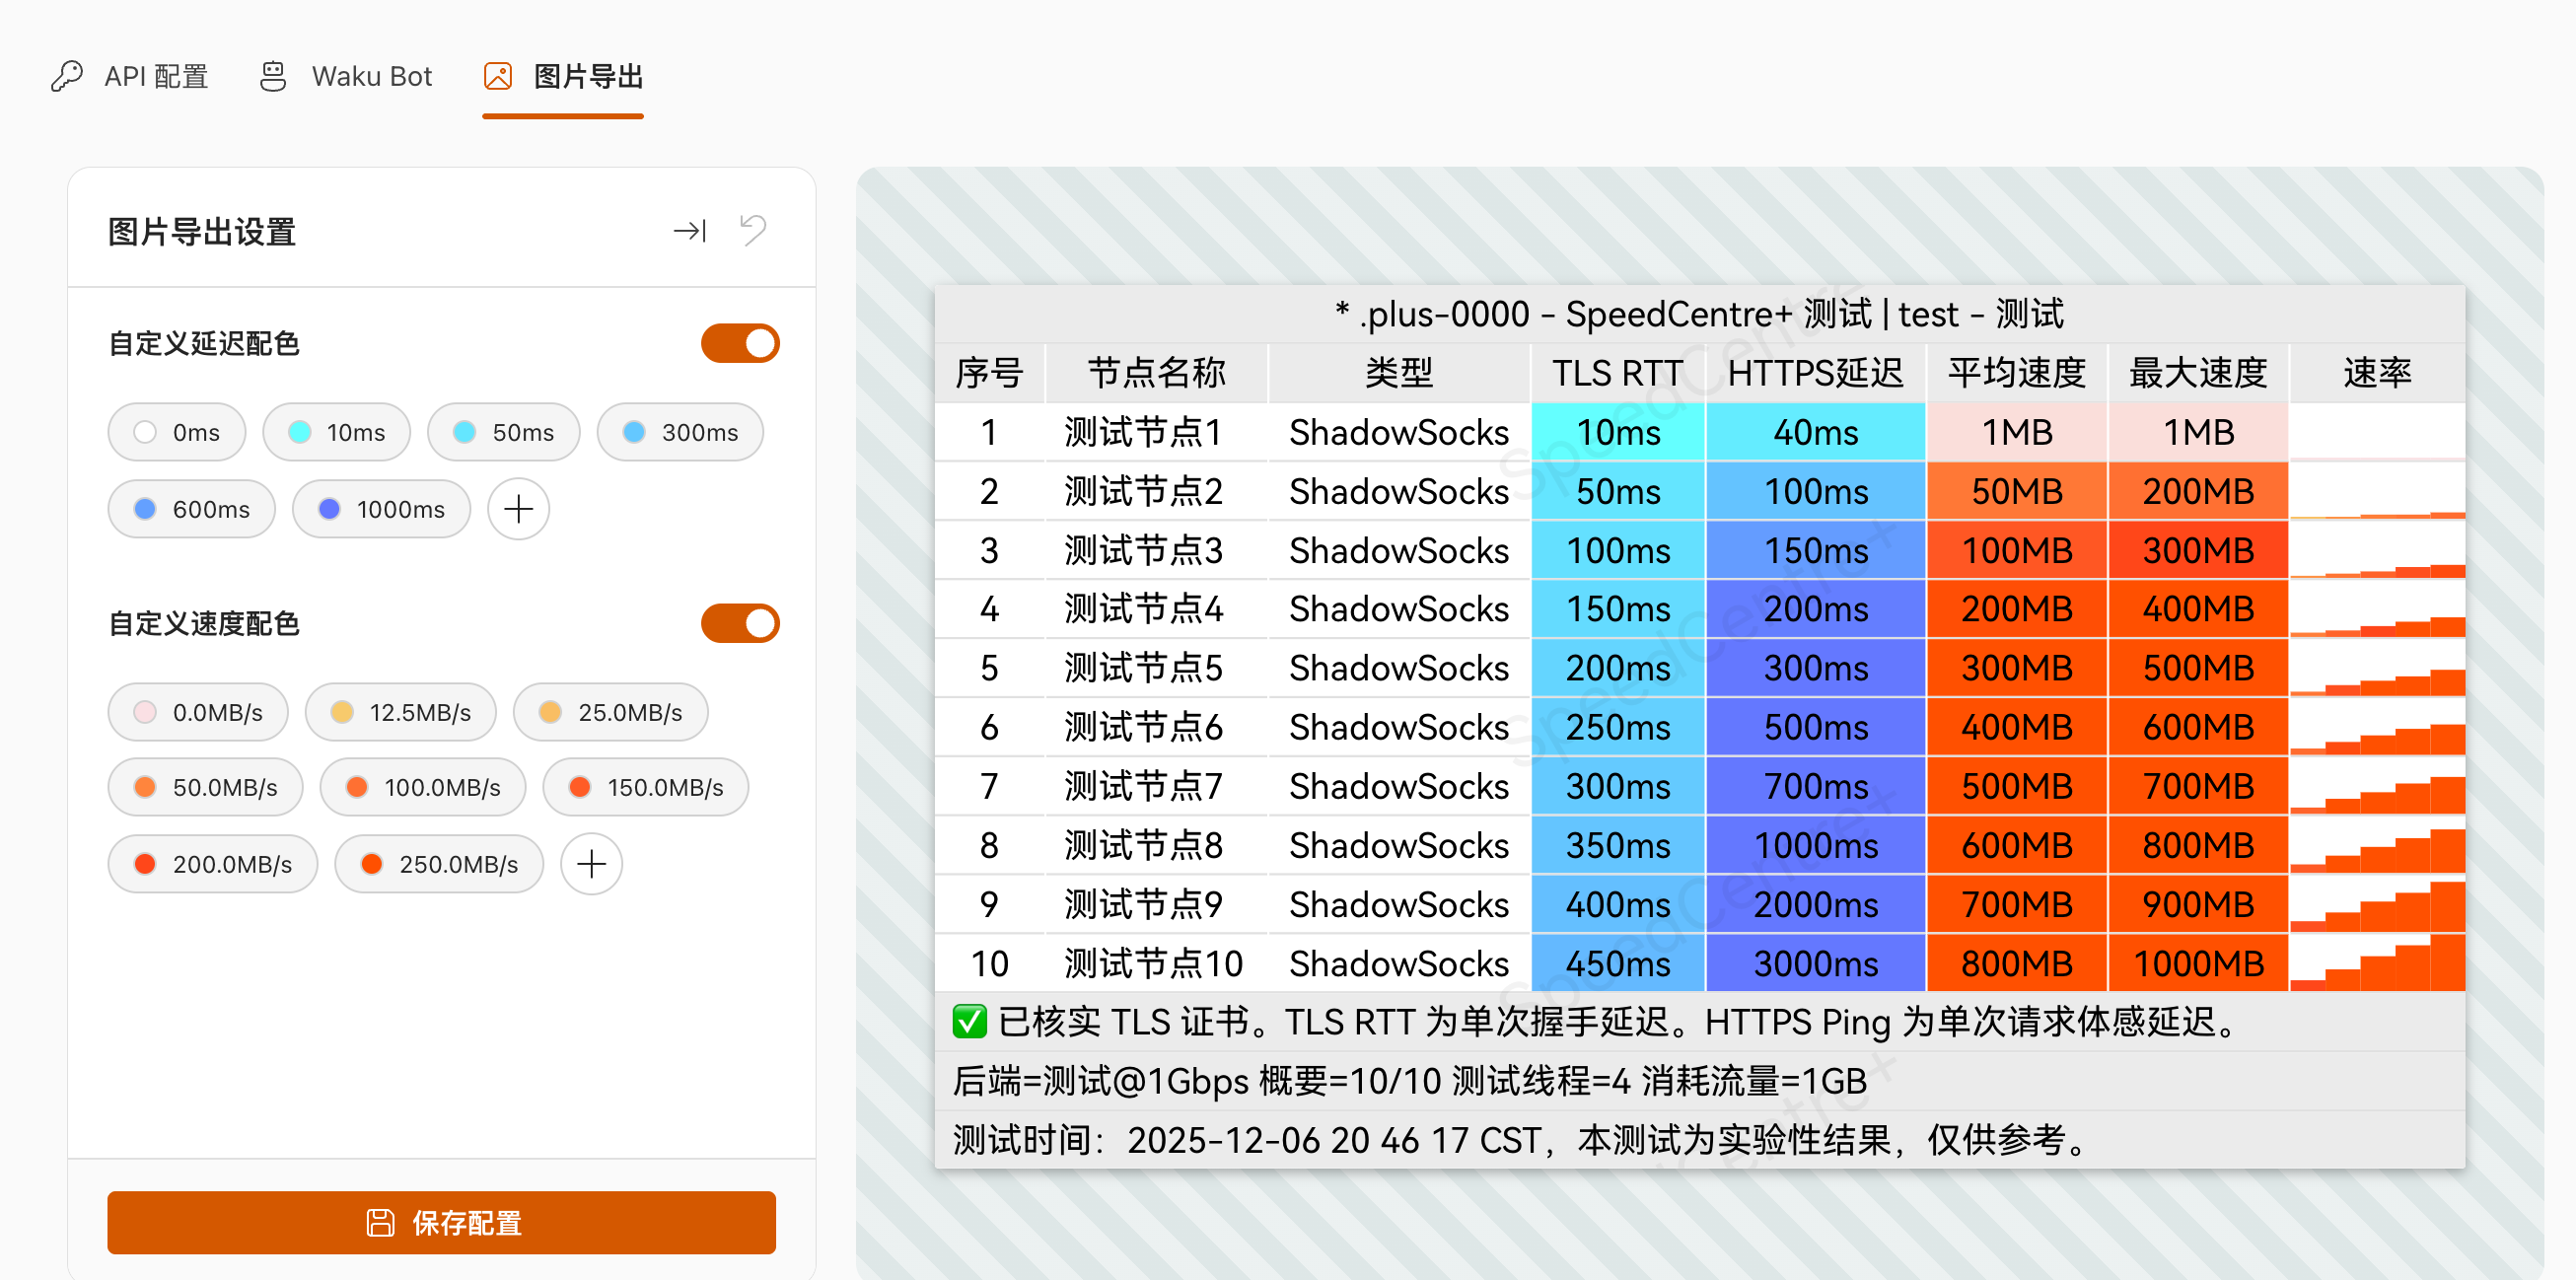Image resolution: width=2576 pixels, height=1280 pixels.
Task: Click the 保存配置 button
Action: point(441,1222)
